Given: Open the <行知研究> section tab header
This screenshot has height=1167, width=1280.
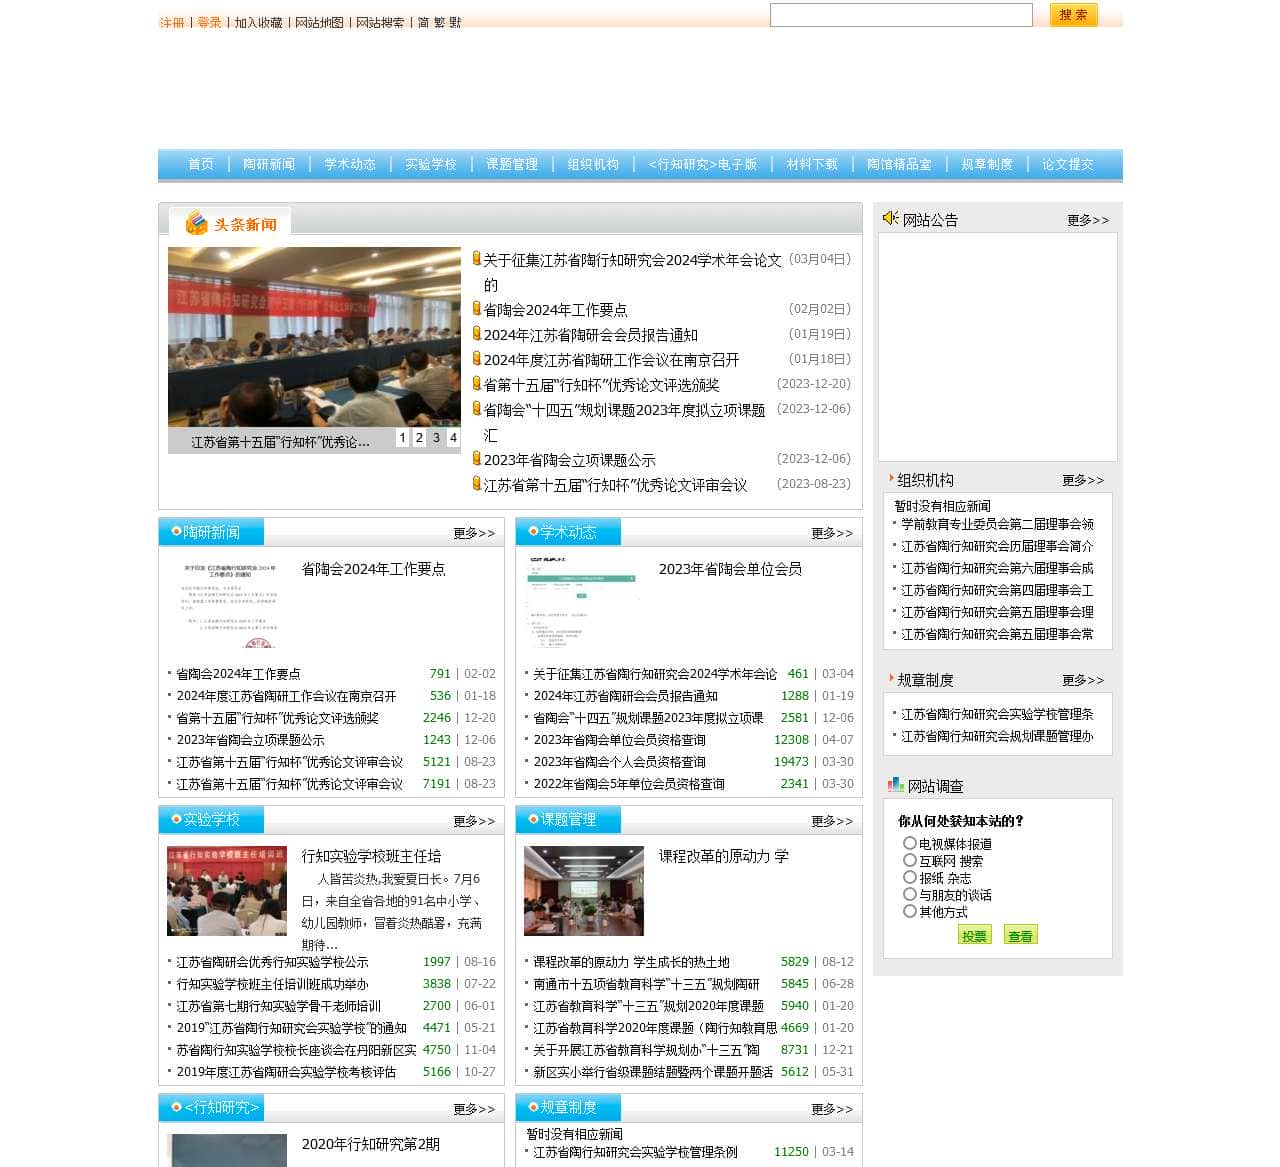Looking at the screenshot, I should [x=211, y=1107].
